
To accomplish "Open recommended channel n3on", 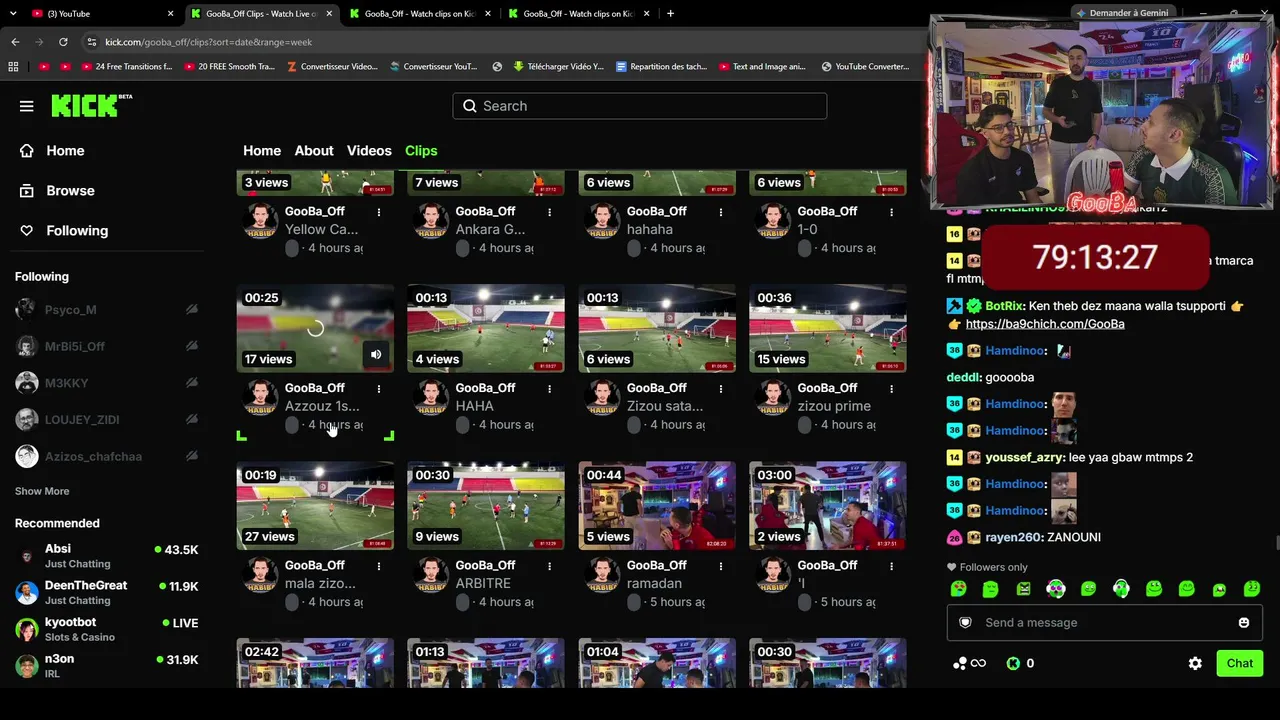I will [107, 666].
